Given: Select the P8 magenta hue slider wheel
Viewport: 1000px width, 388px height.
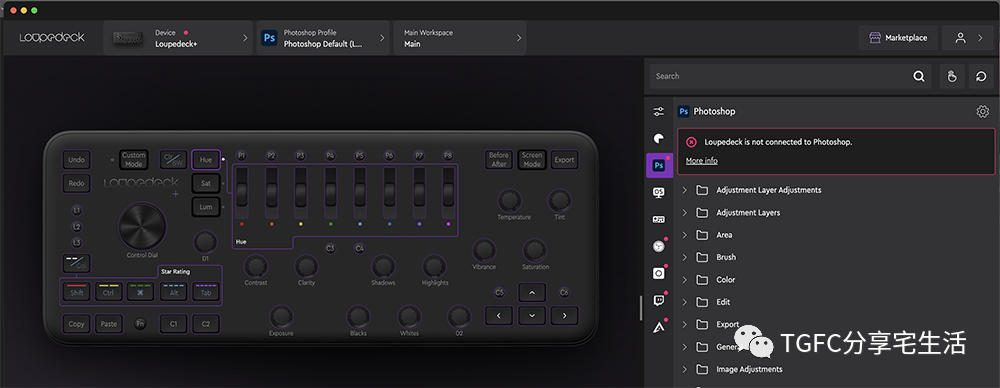Looking at the screenshot, I should (449, 192).
